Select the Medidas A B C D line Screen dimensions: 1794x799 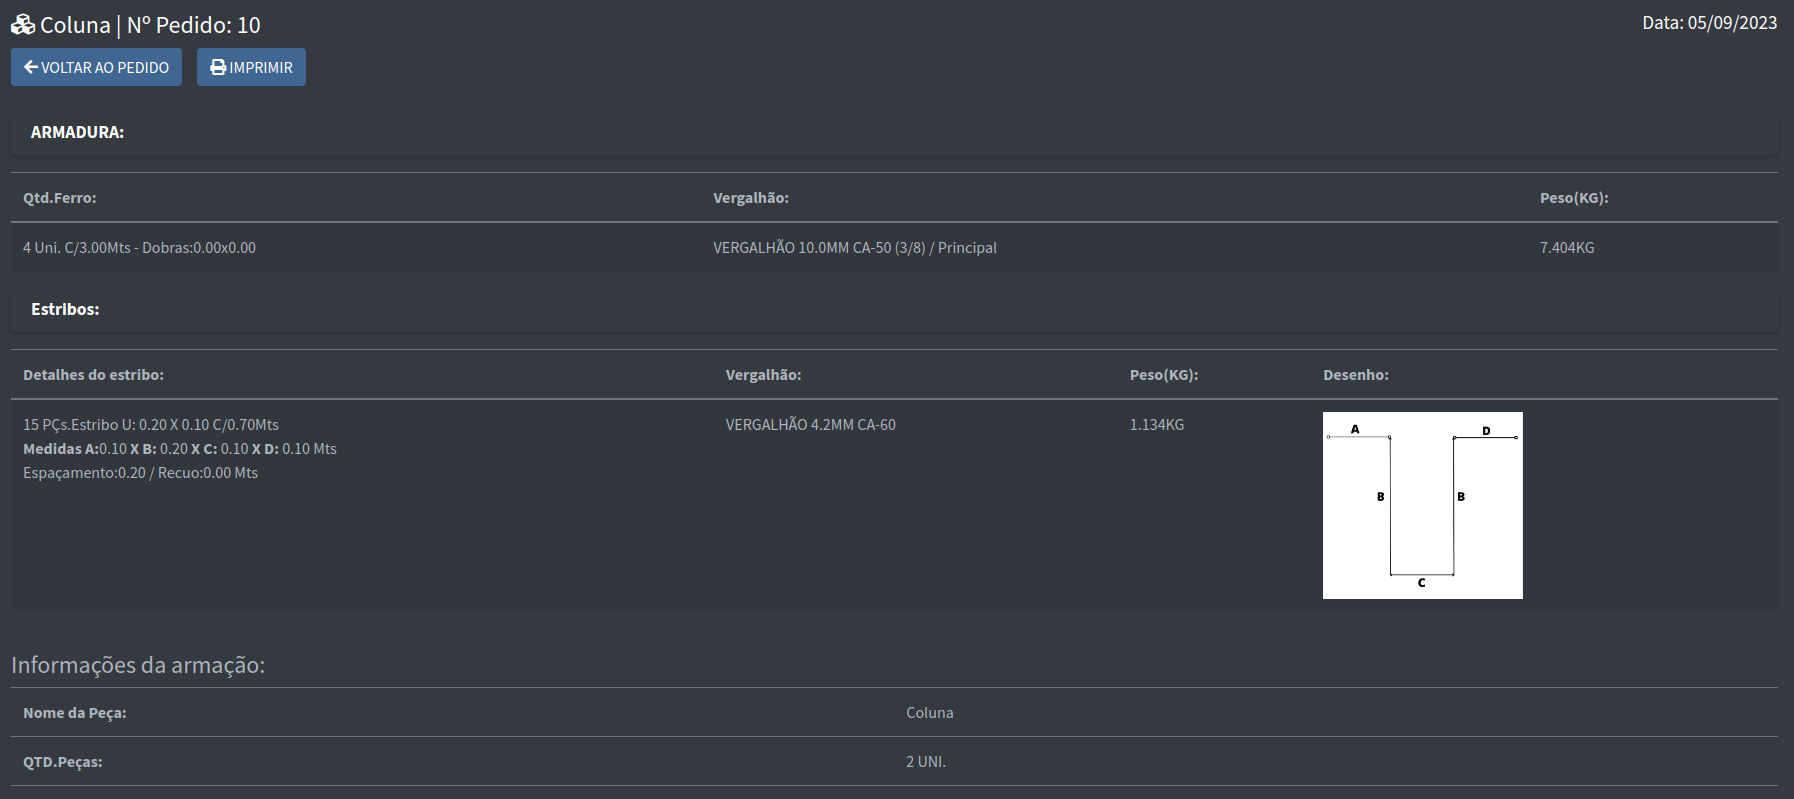tap(180, 449)
